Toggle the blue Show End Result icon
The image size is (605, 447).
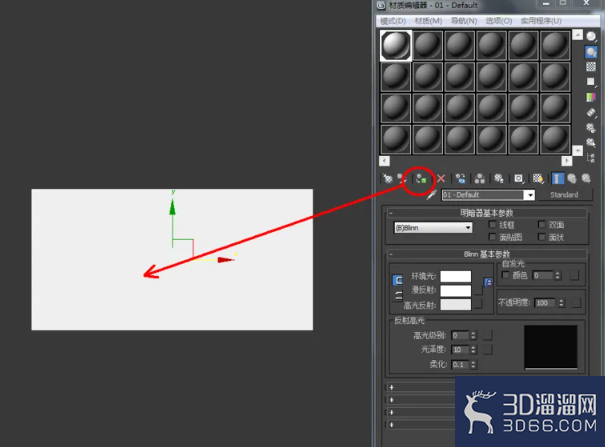[557, 179]
